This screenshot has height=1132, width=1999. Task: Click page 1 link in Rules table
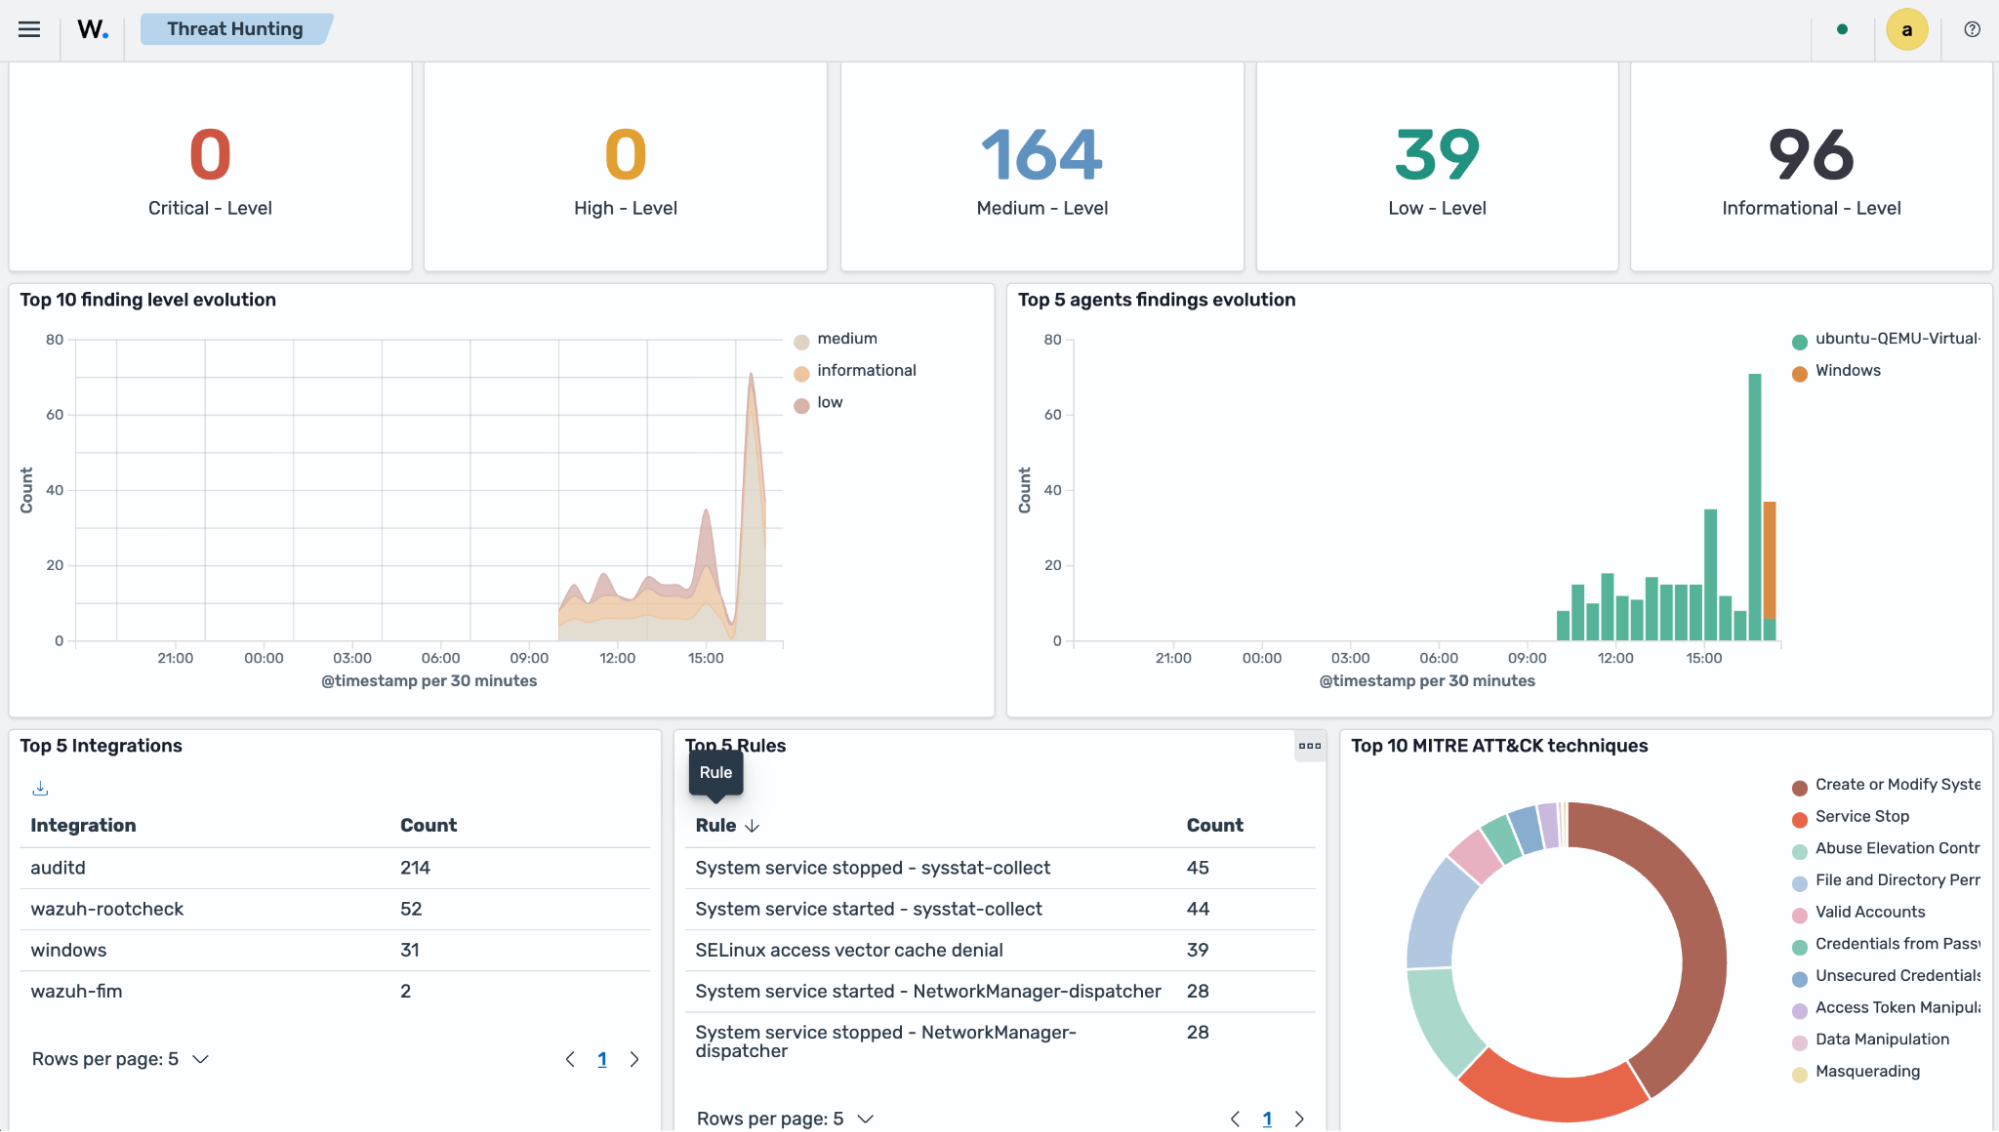pos(1267,1118)
